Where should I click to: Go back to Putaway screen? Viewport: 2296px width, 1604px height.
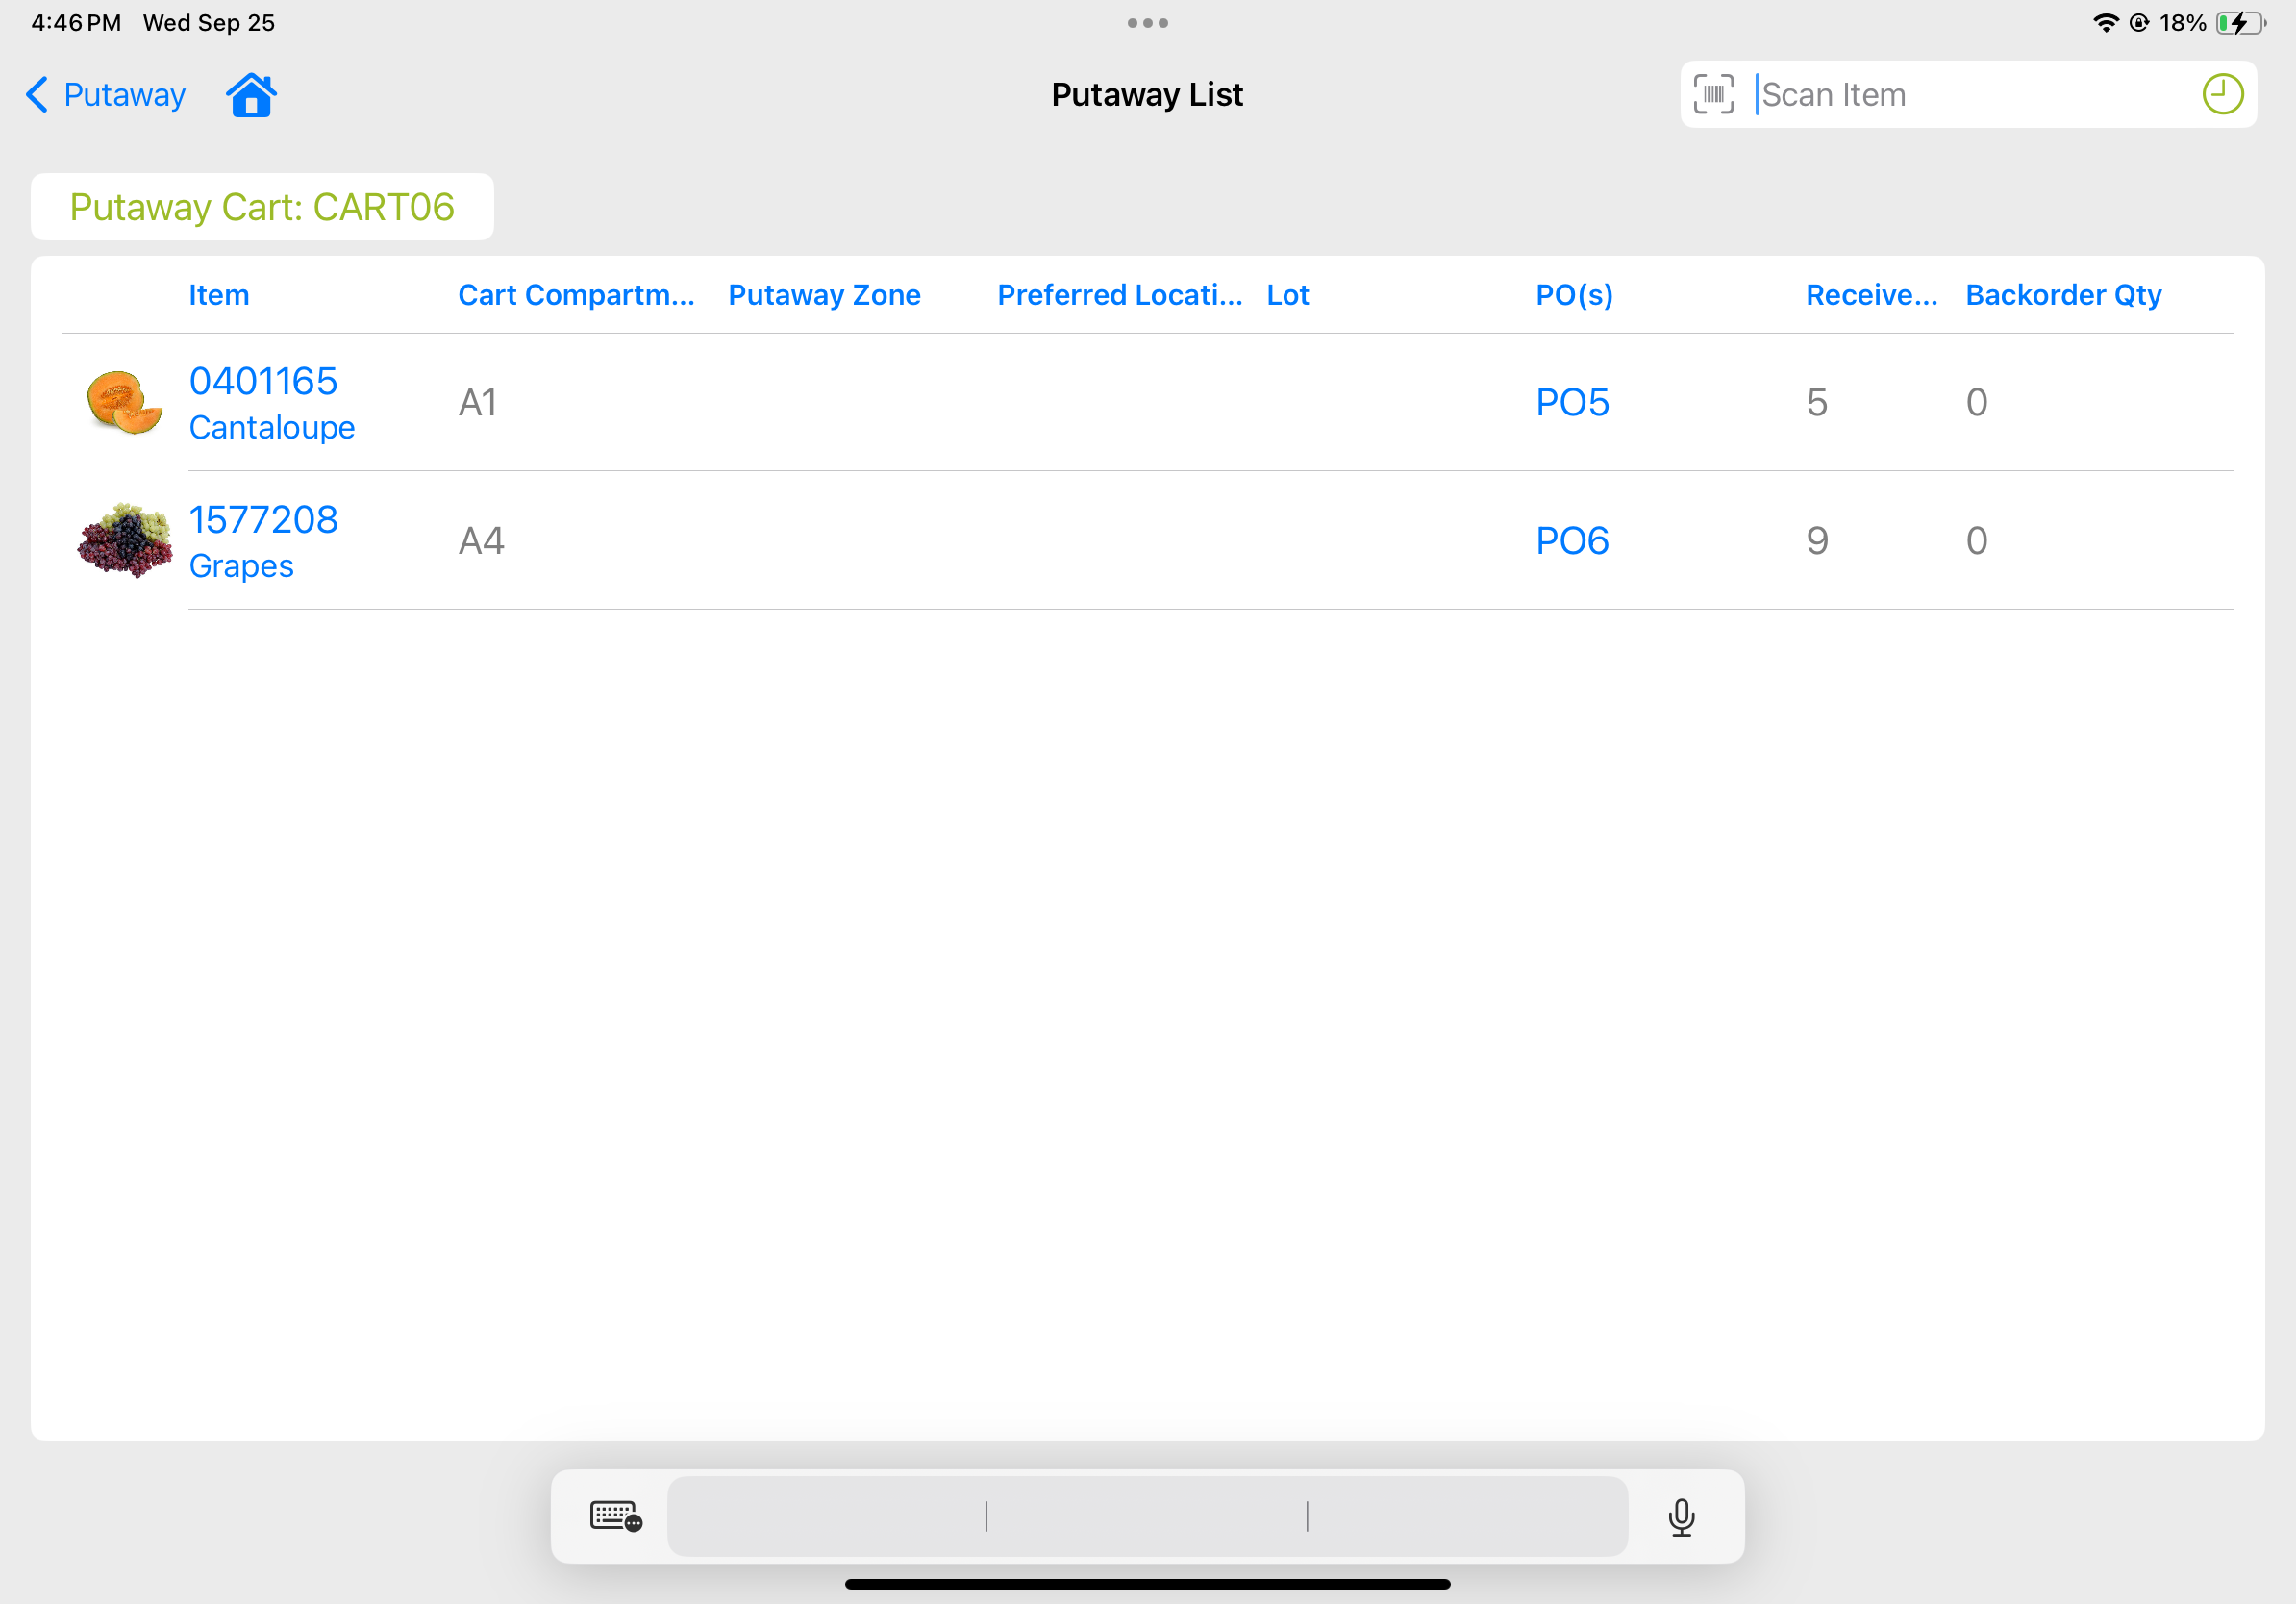106,95
